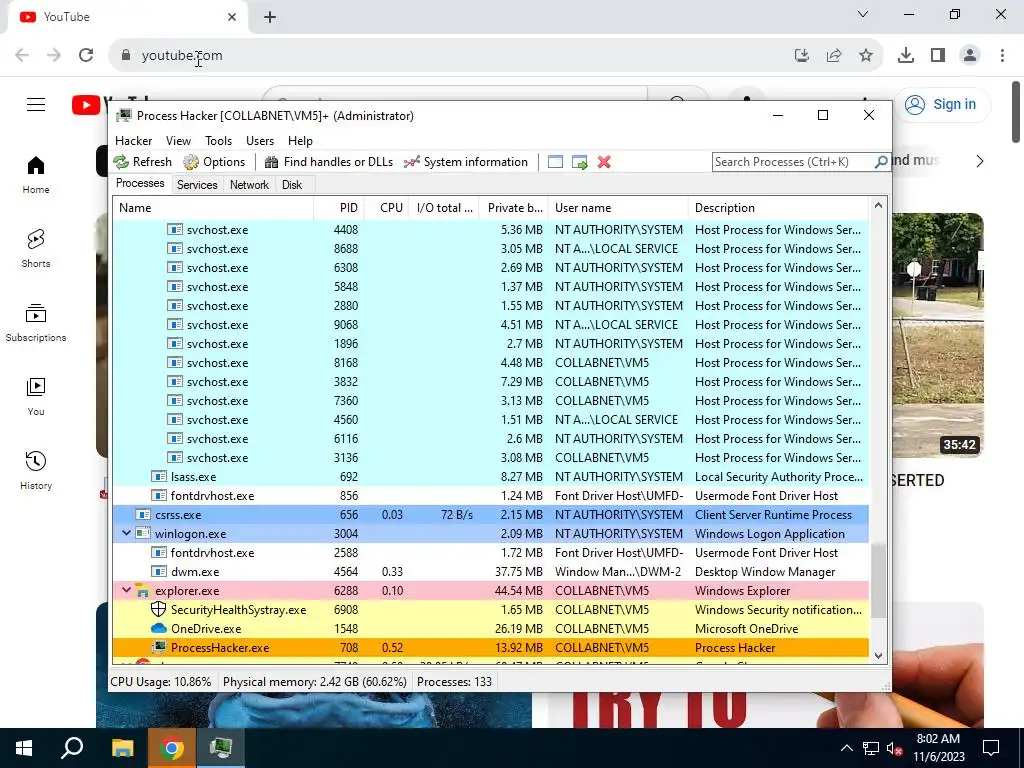Open Windows Start menu
Image resolution: width=1024 pixels, height=768 pixels.
tap(24, 748)
